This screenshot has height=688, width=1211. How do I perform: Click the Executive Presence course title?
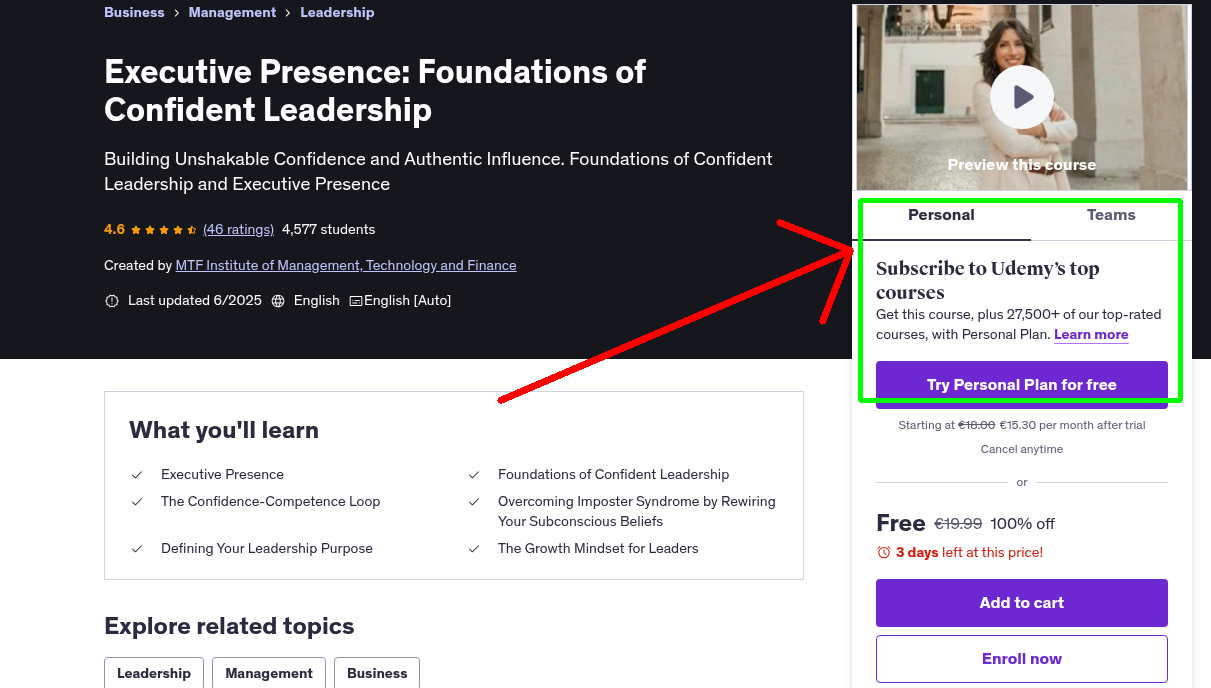click(375, 90)
